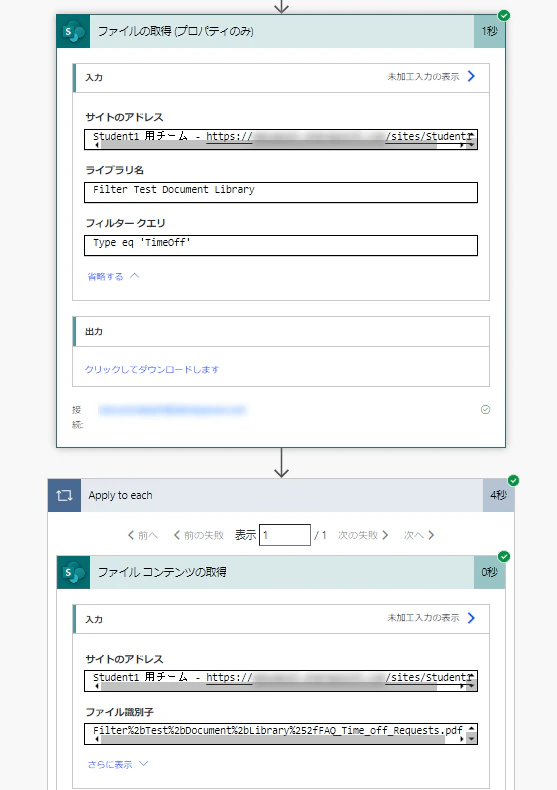Click green success checkmark on Apply to each
Screen dimensions: 557x790
513,480
